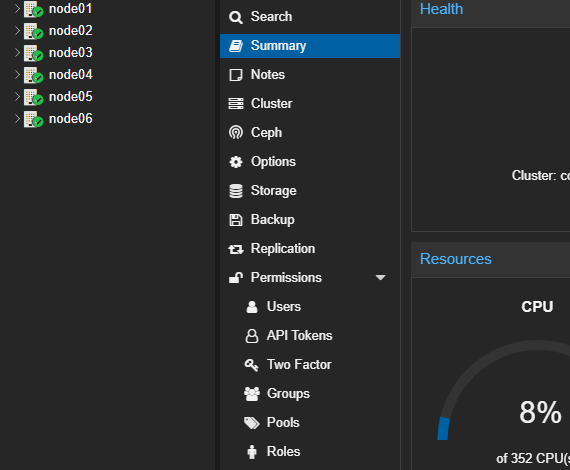Click the Backup floppy disk icon
This screenshot has height=470, width=570.
pyautogui.click(x=236, y=220)
